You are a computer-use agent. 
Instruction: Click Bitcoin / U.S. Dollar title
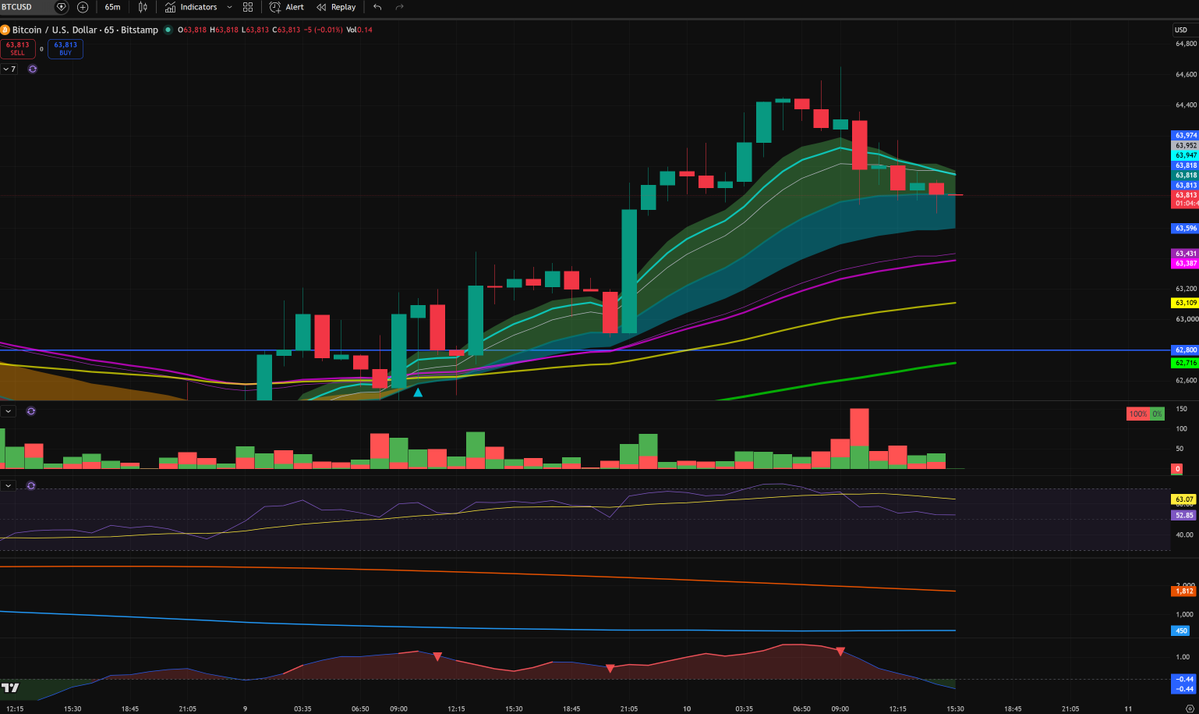tap(85, 30)
